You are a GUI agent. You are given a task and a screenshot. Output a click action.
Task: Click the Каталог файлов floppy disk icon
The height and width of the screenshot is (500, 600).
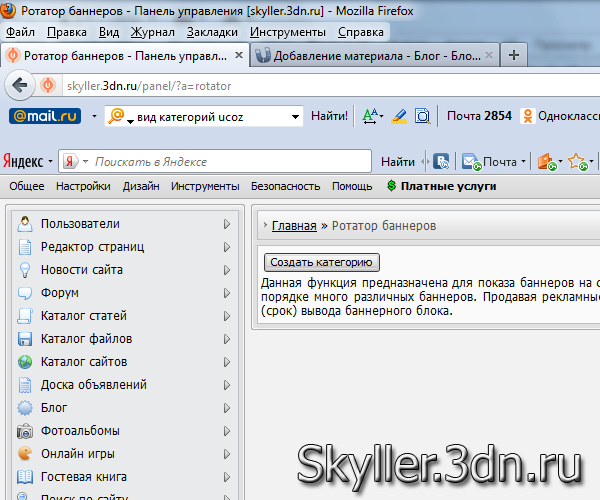[x=25, y=339]
